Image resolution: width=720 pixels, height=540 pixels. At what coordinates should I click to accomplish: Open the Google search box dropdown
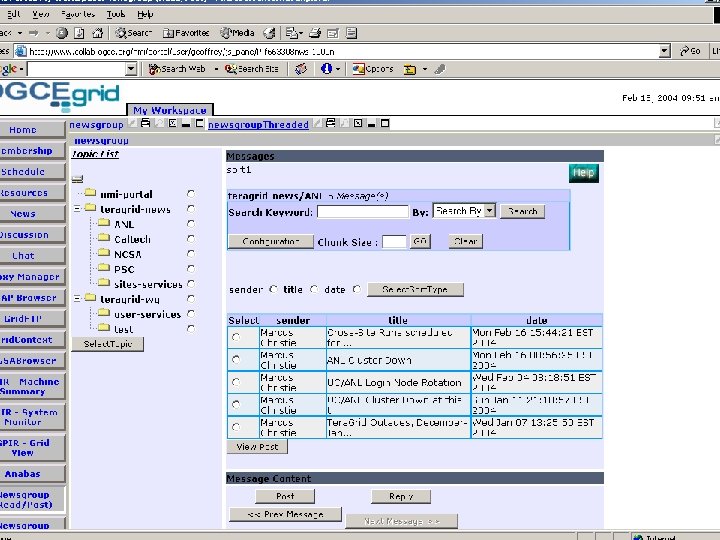pyautogui.click(x=131, y=69)
